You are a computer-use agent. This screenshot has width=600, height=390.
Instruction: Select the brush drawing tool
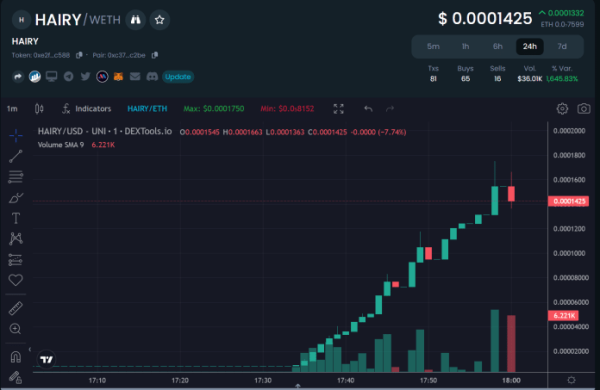pyautogui.click(x=16, y=198)
